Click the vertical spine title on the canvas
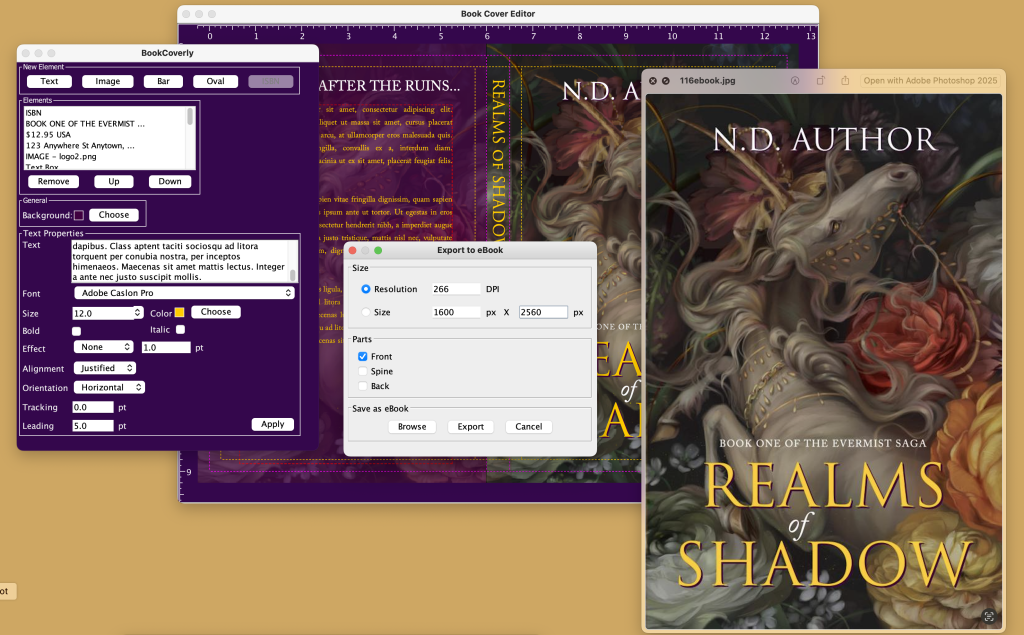Screen dimensions: 1024x635 point(498,158)
